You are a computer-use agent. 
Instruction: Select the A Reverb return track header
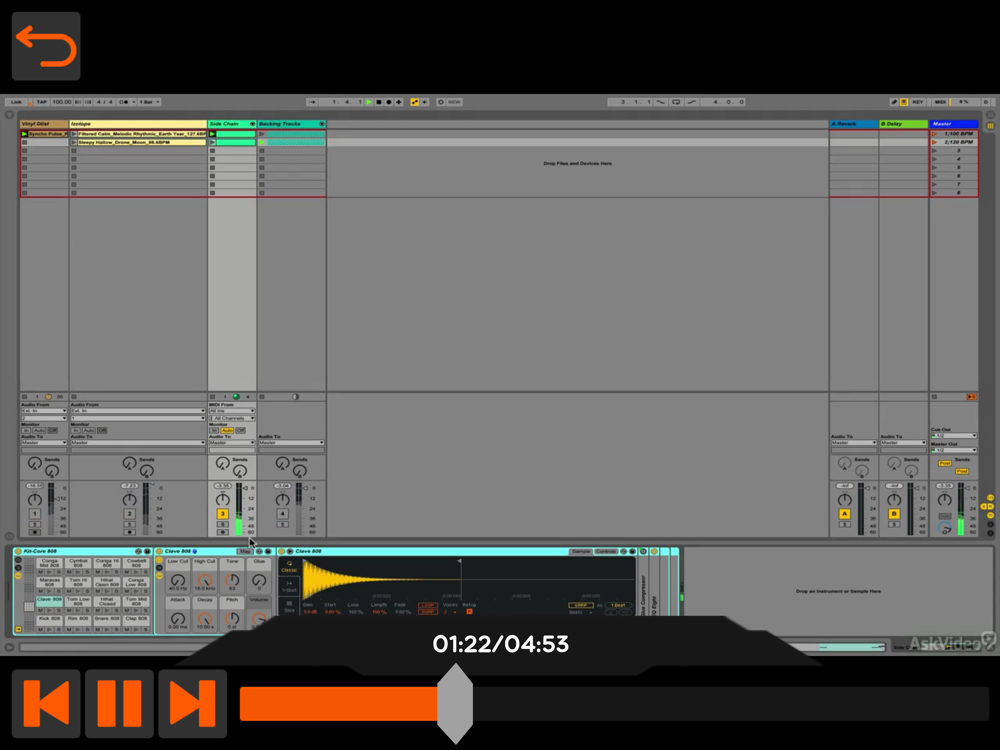(x=853, y=124)
